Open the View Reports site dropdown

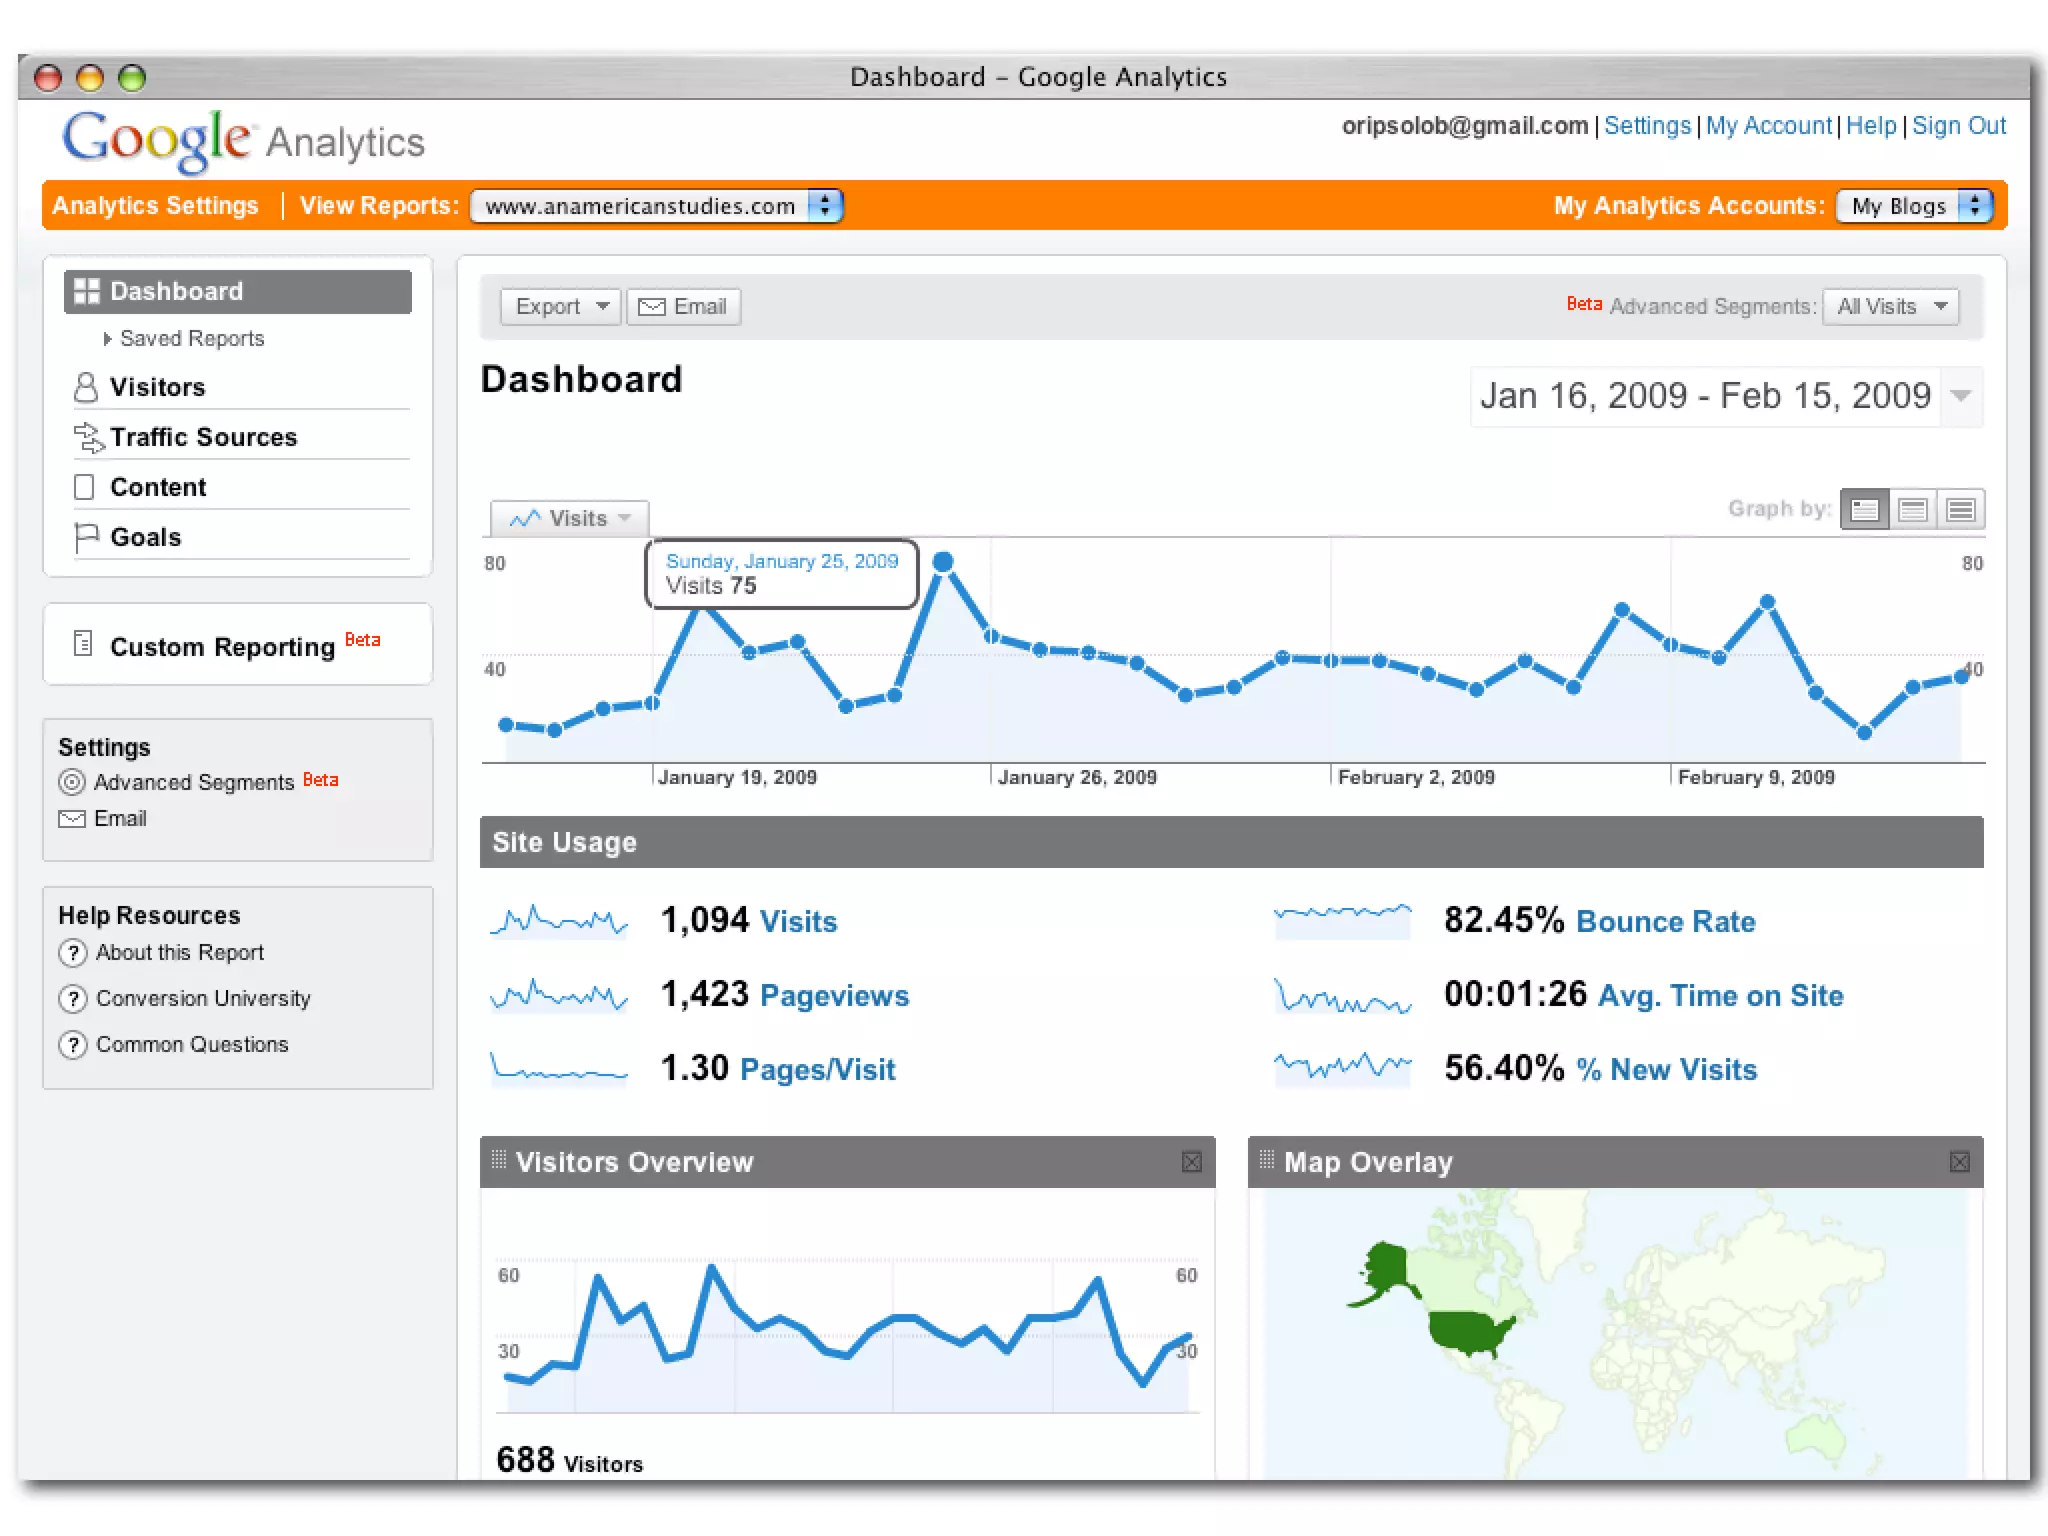657,206
